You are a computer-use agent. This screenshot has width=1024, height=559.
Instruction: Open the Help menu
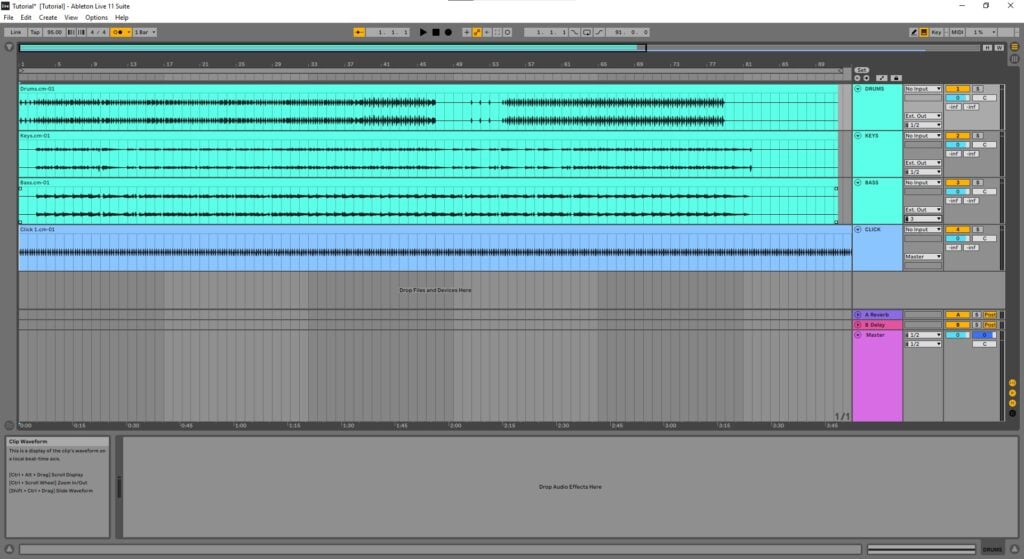pos(121,18)
